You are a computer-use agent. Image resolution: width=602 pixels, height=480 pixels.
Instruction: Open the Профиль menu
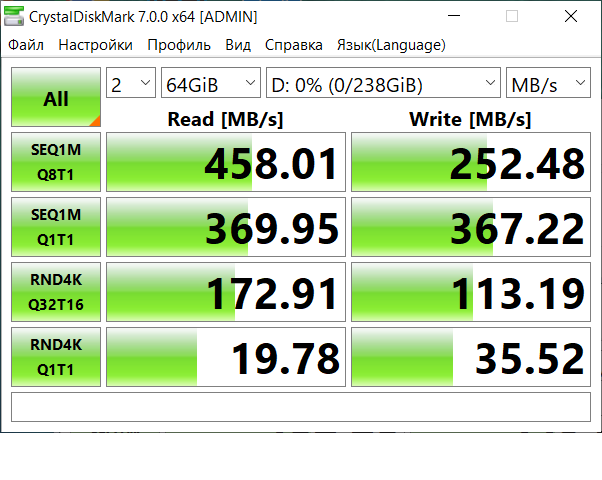pos(178,45)
